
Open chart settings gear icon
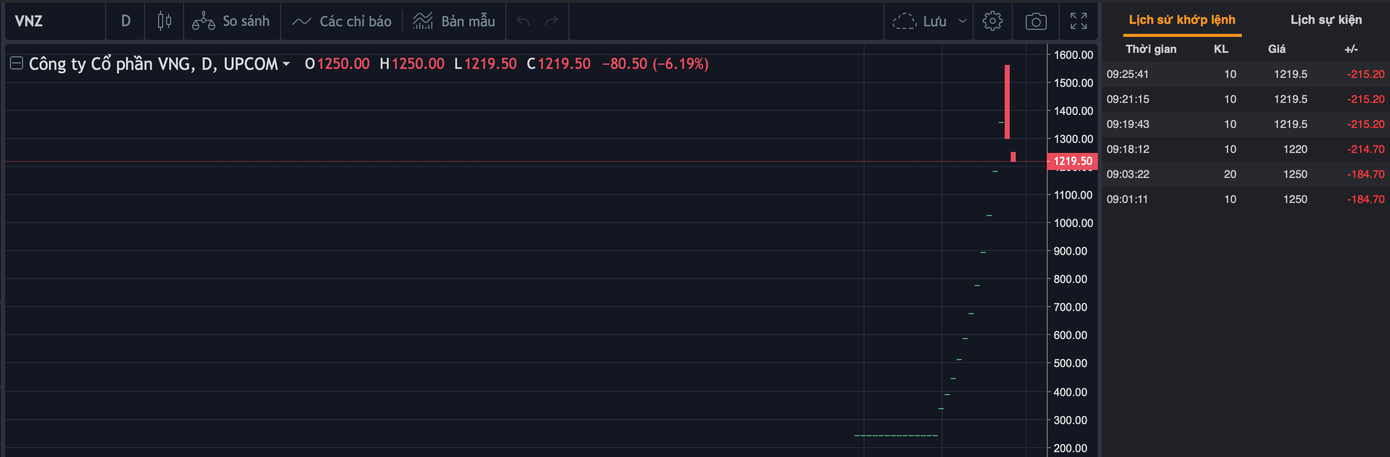pyautogui.click(x=992, y=21)
